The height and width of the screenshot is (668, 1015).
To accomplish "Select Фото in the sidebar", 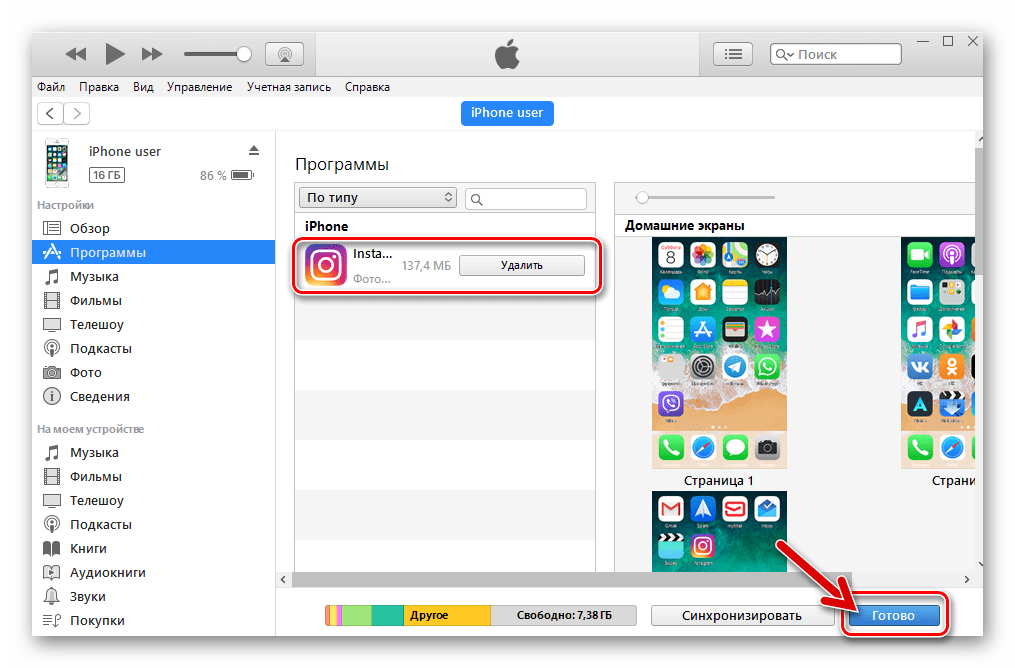I will click(154, 372).
